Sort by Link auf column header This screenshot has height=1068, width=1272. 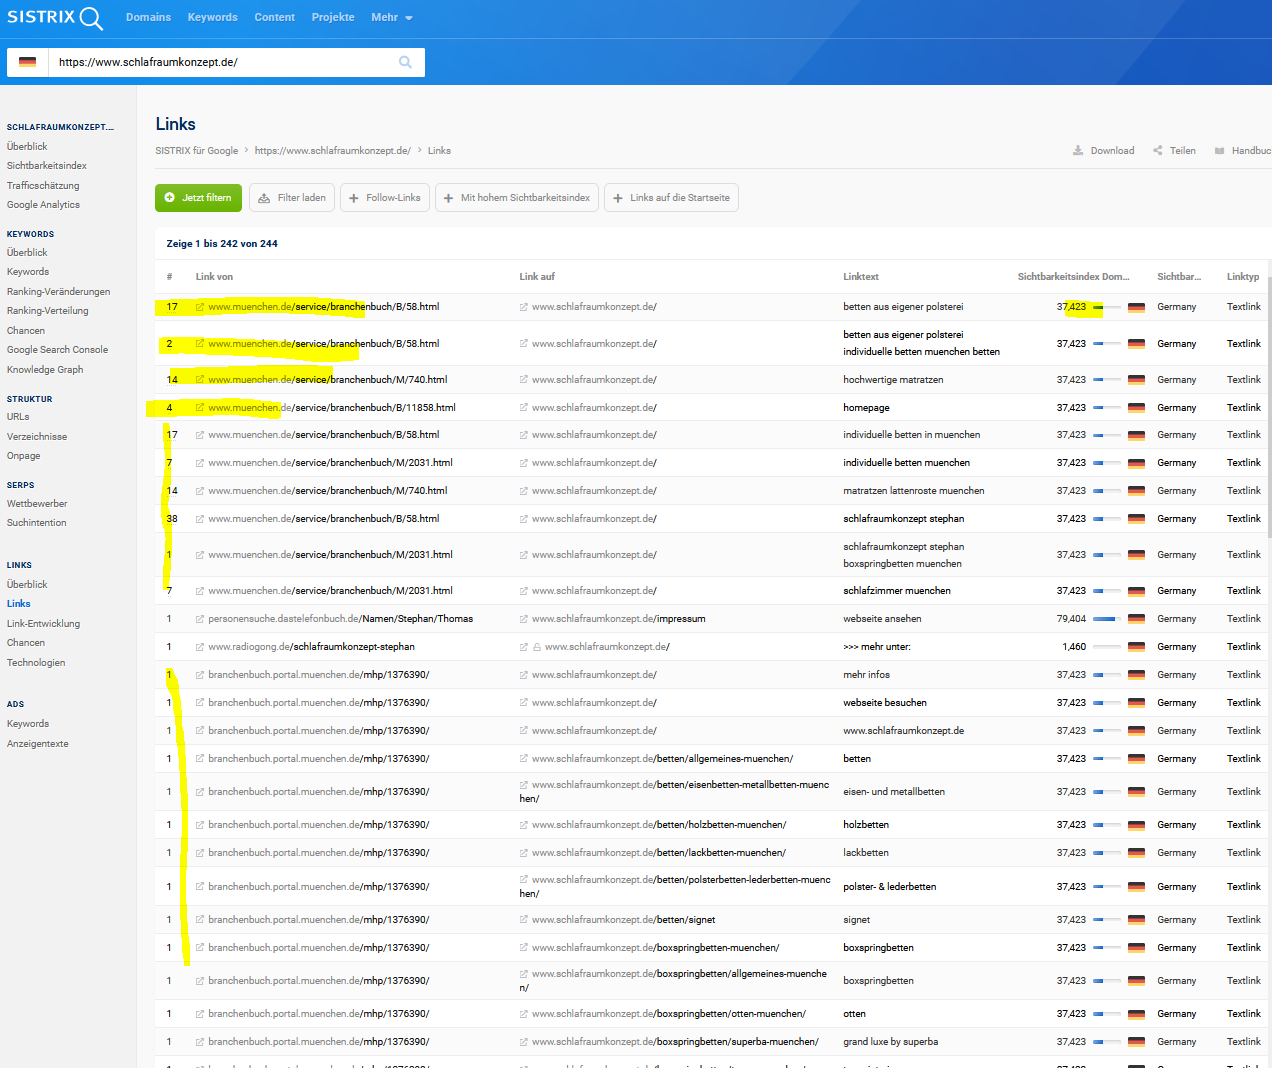click(x=537, y=277)
